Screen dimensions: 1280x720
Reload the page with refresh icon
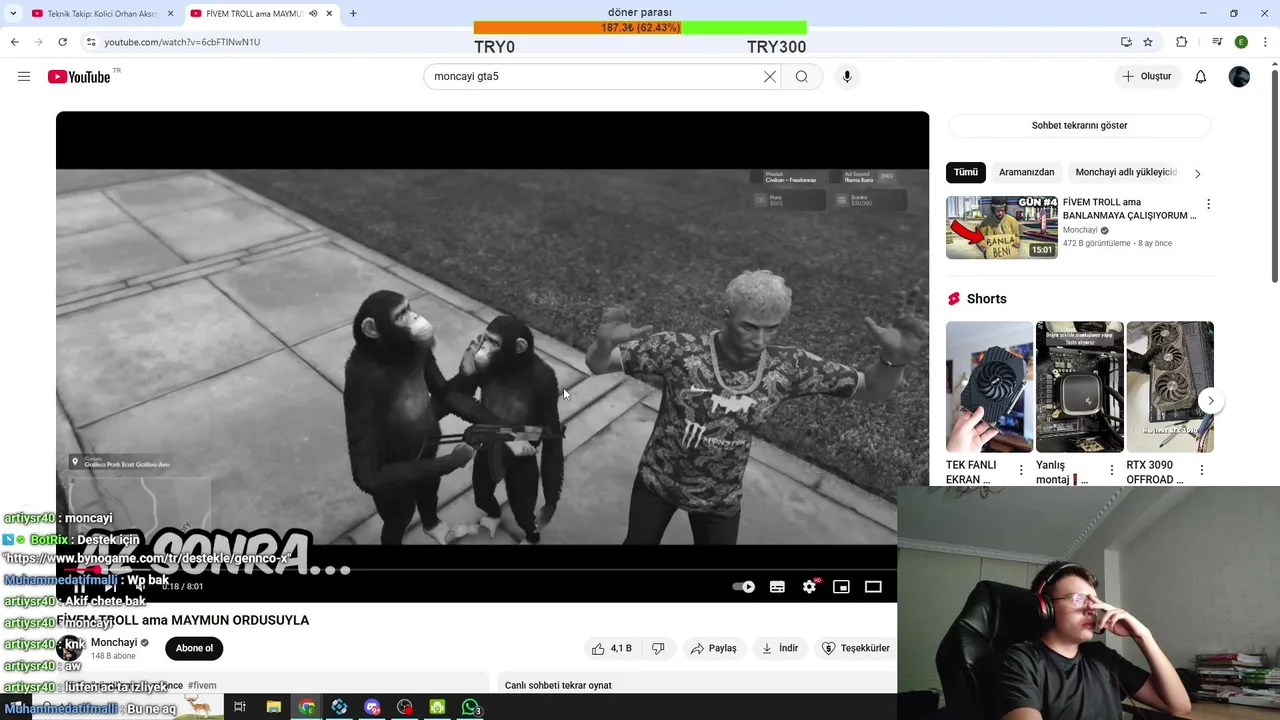point(62,42)
